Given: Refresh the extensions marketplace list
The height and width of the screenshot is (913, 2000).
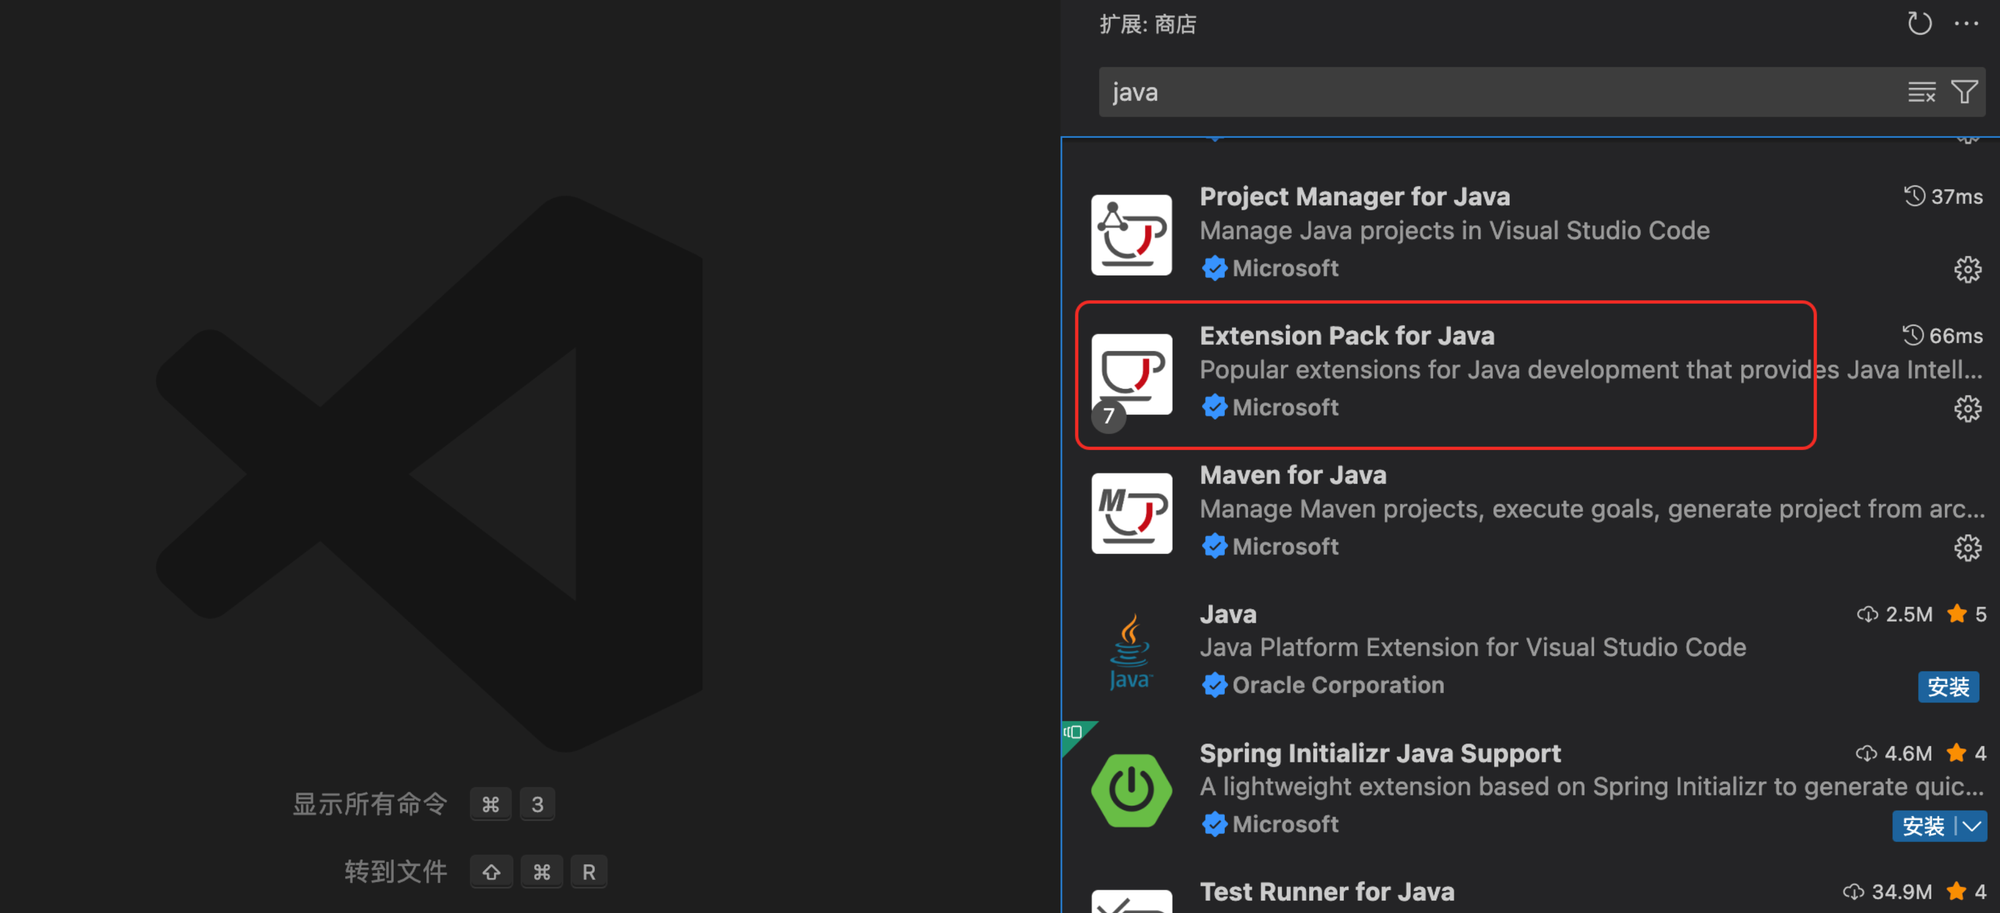Looking at the screenshot, I should [1918, 24].
